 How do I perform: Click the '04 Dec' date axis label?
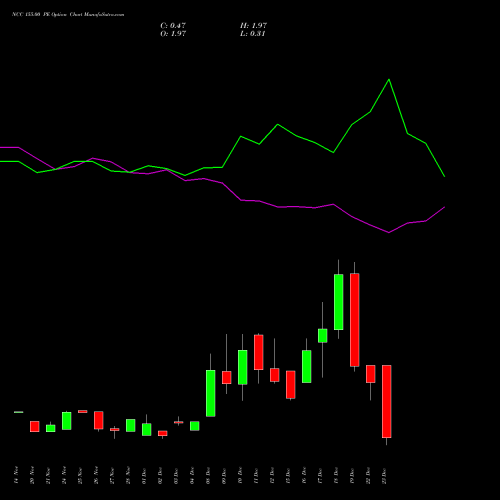(x=192, y=475)
